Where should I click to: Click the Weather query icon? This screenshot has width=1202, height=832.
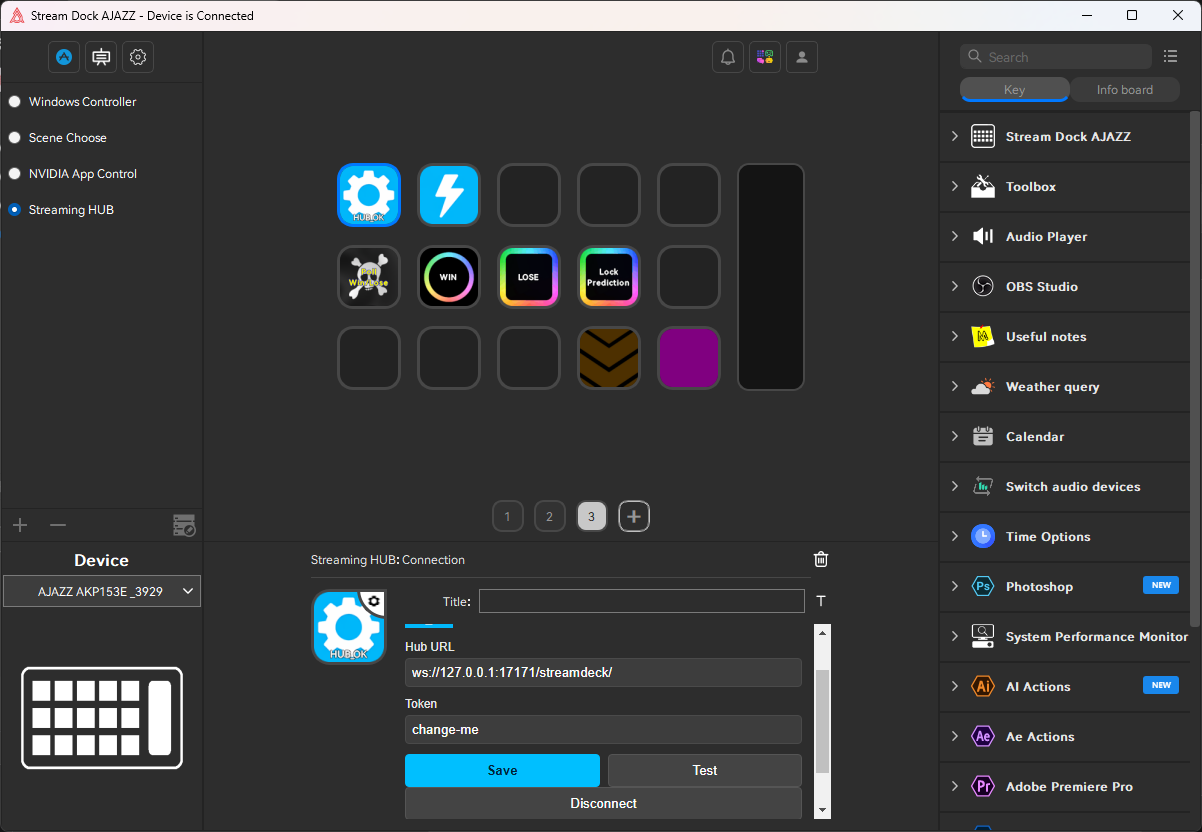pos(983,387)
